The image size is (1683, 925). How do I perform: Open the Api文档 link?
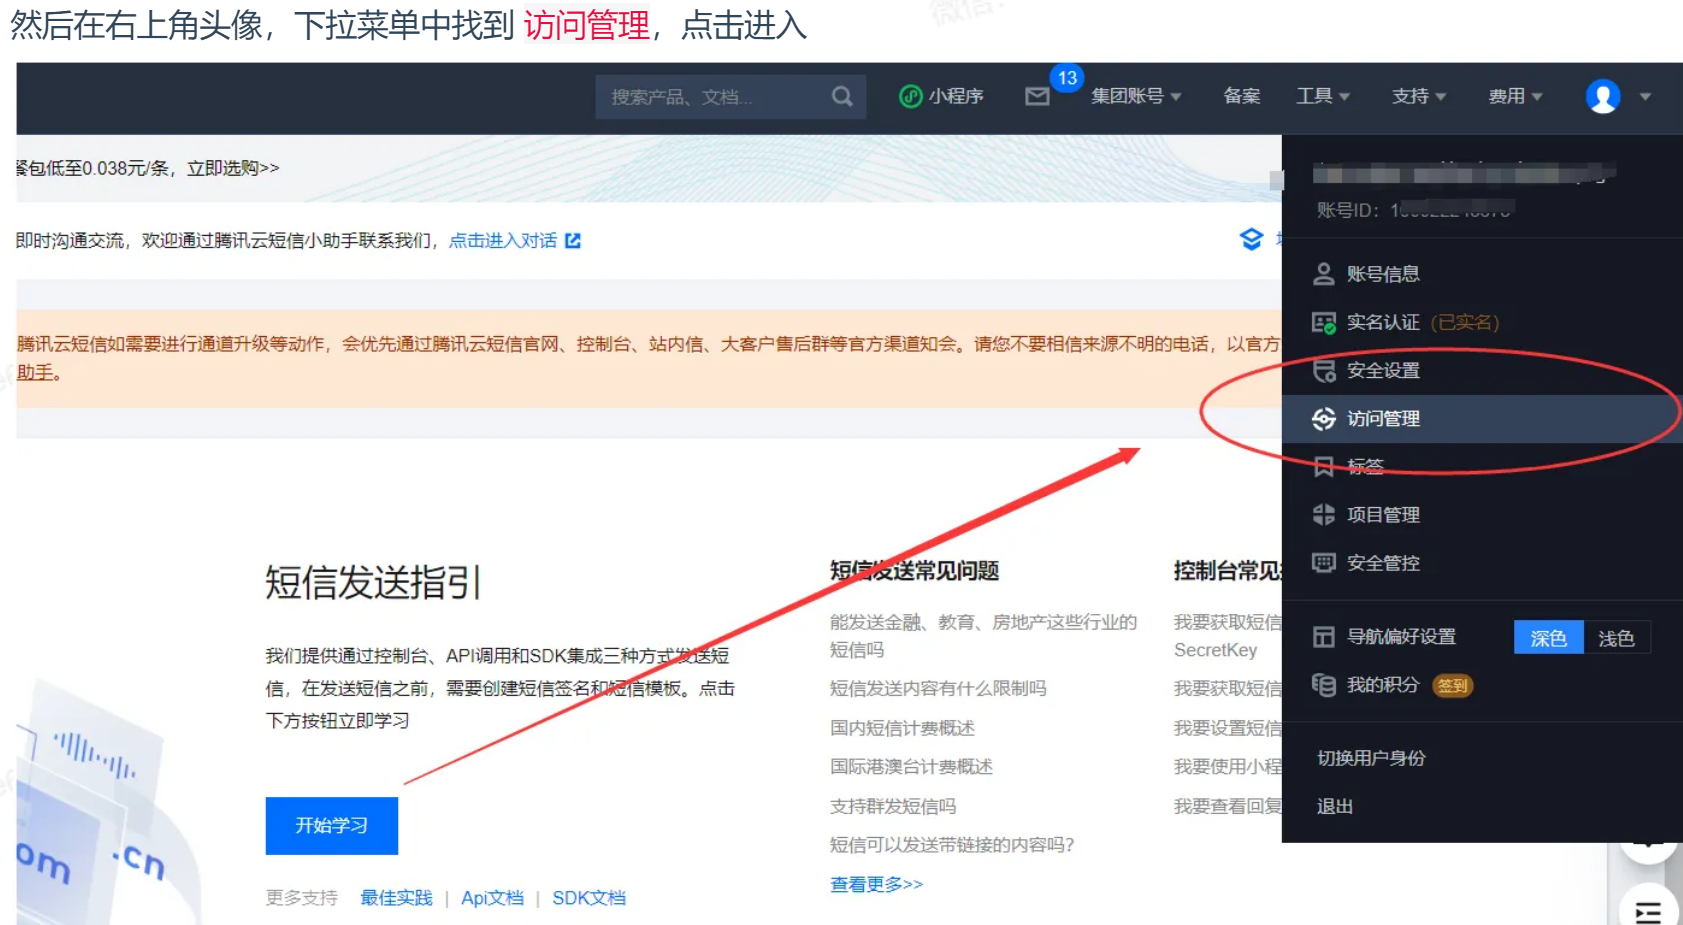(492, 898)
